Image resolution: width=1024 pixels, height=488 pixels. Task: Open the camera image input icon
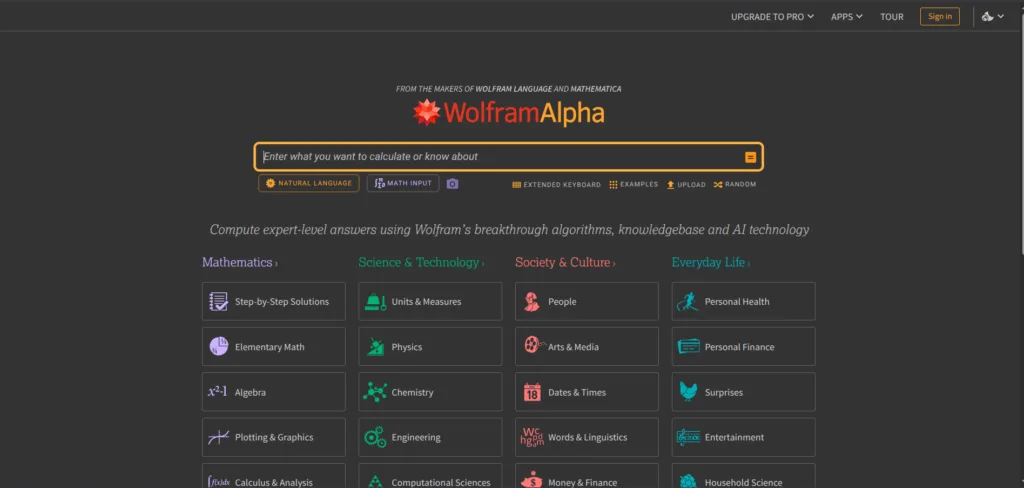pyautogui.click(x=453, y=184)
